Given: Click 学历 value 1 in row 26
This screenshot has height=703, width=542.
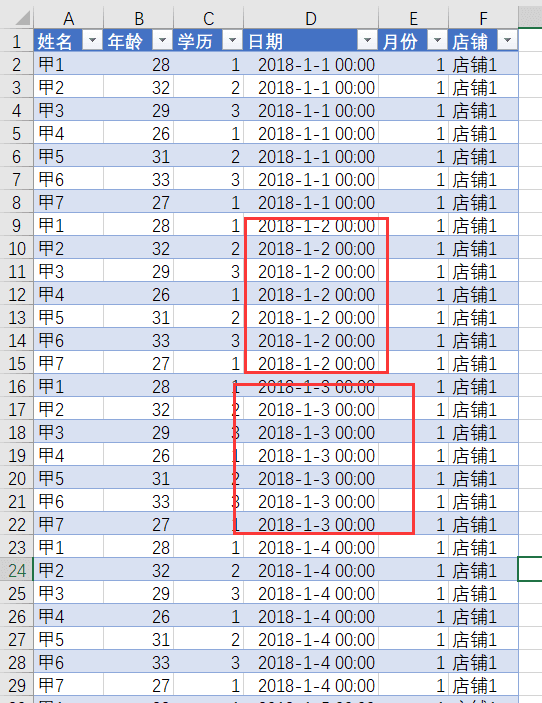Looking at the screenshot, I should pyautogui.click(x=208, y=616).
